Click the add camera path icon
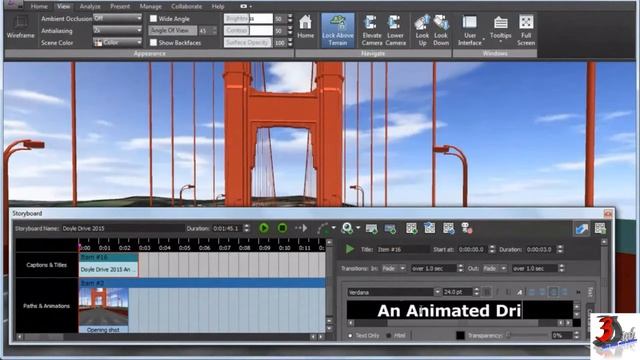 click(323, 228)
